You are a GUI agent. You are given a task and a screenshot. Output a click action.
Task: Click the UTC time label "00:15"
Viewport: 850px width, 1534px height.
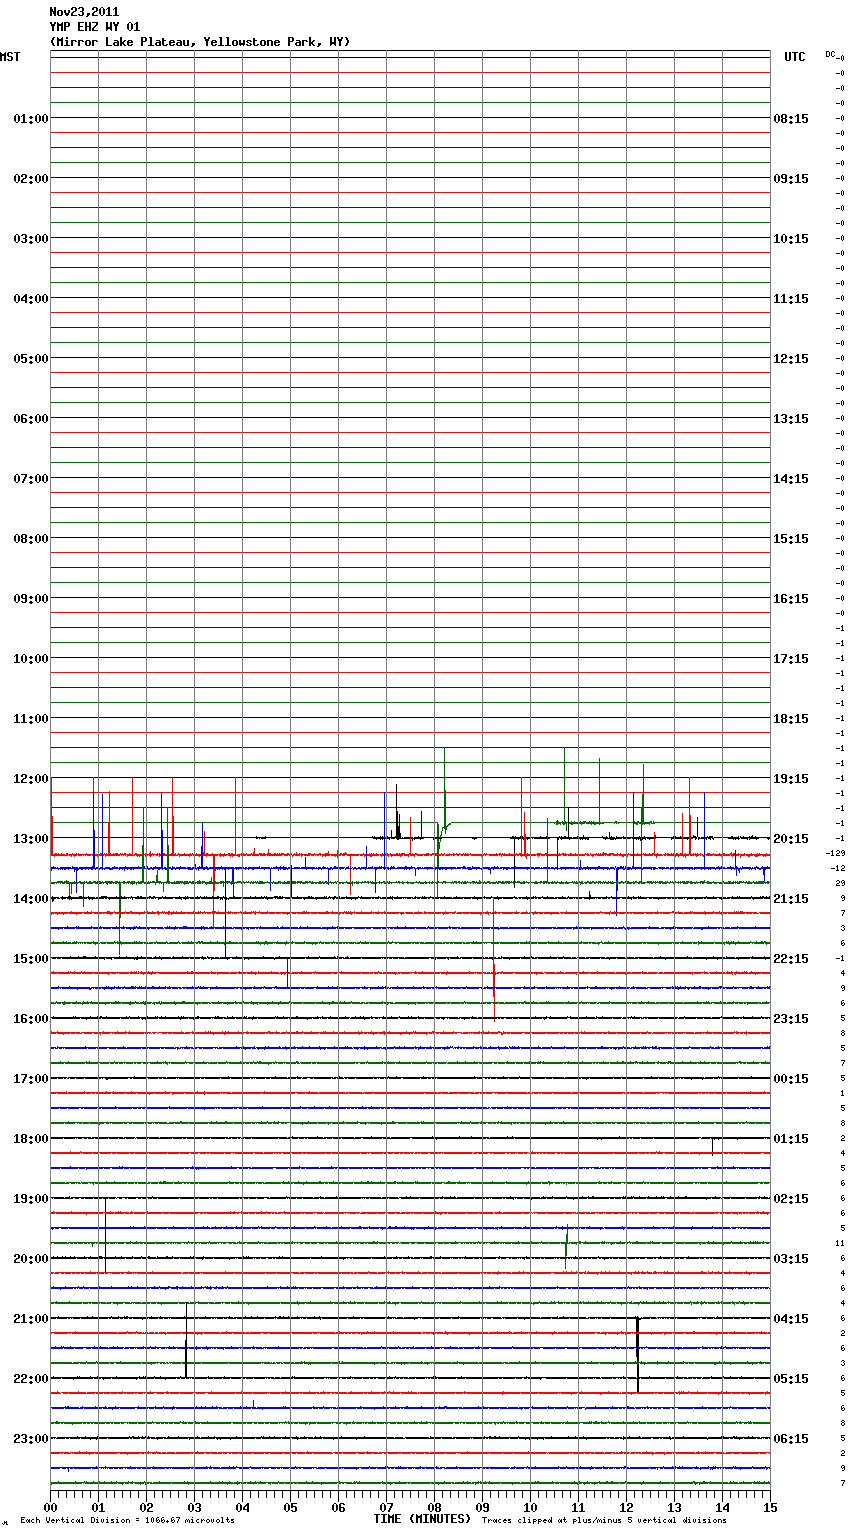pos(791,1079)
